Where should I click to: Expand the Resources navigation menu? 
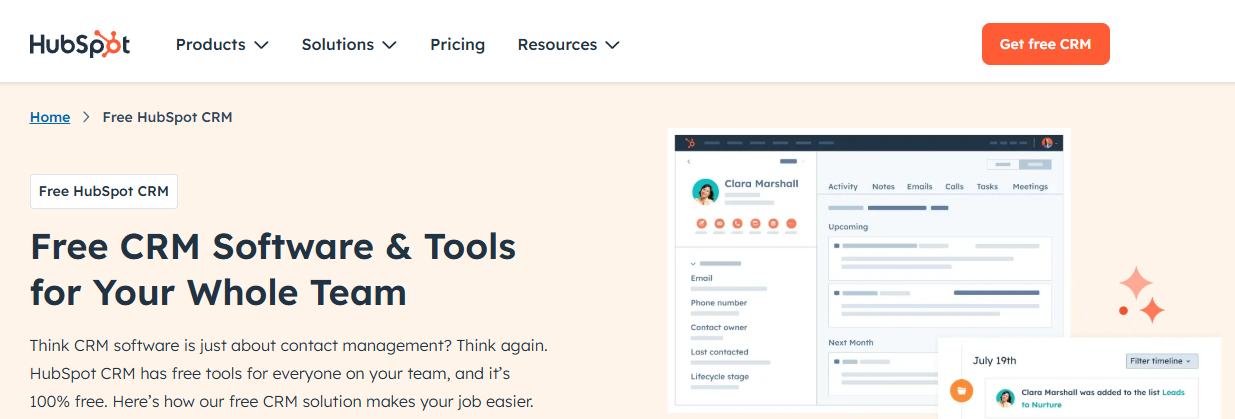(568, 44)
